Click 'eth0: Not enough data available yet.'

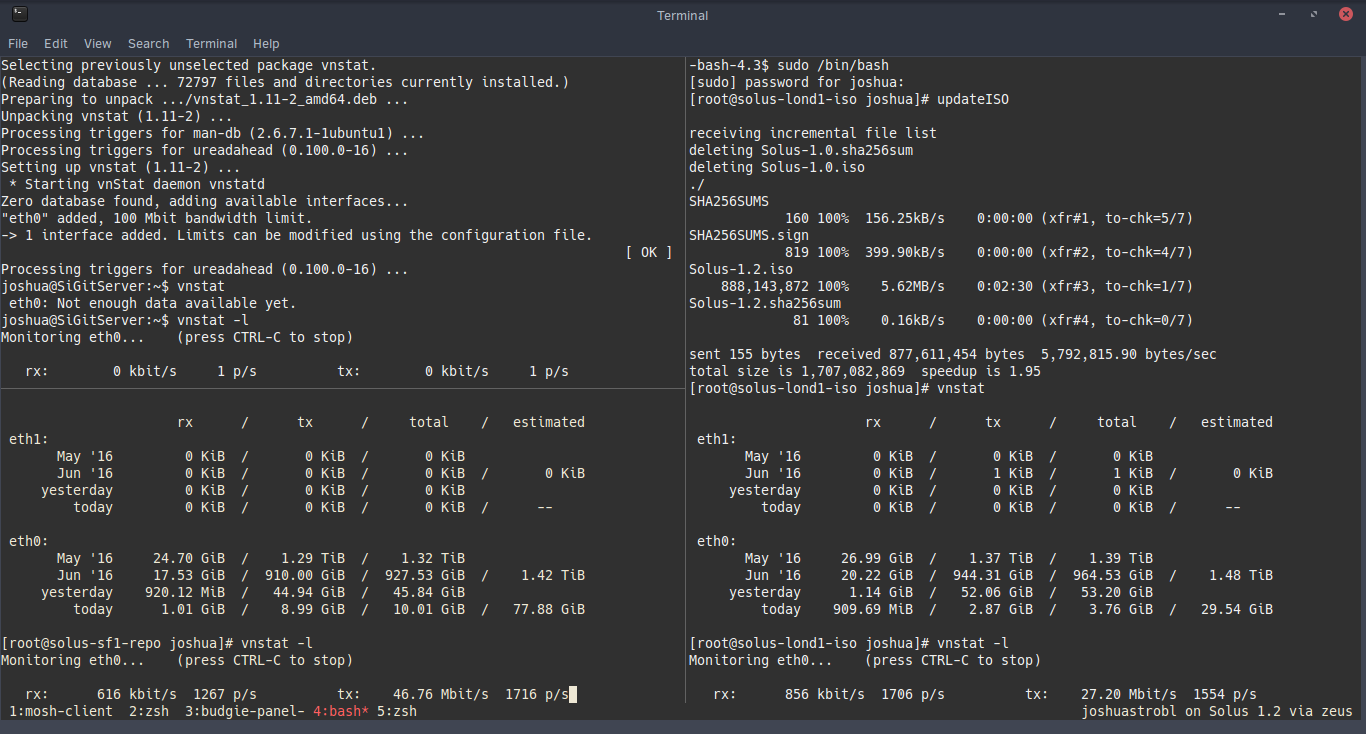tap(153, 303)
